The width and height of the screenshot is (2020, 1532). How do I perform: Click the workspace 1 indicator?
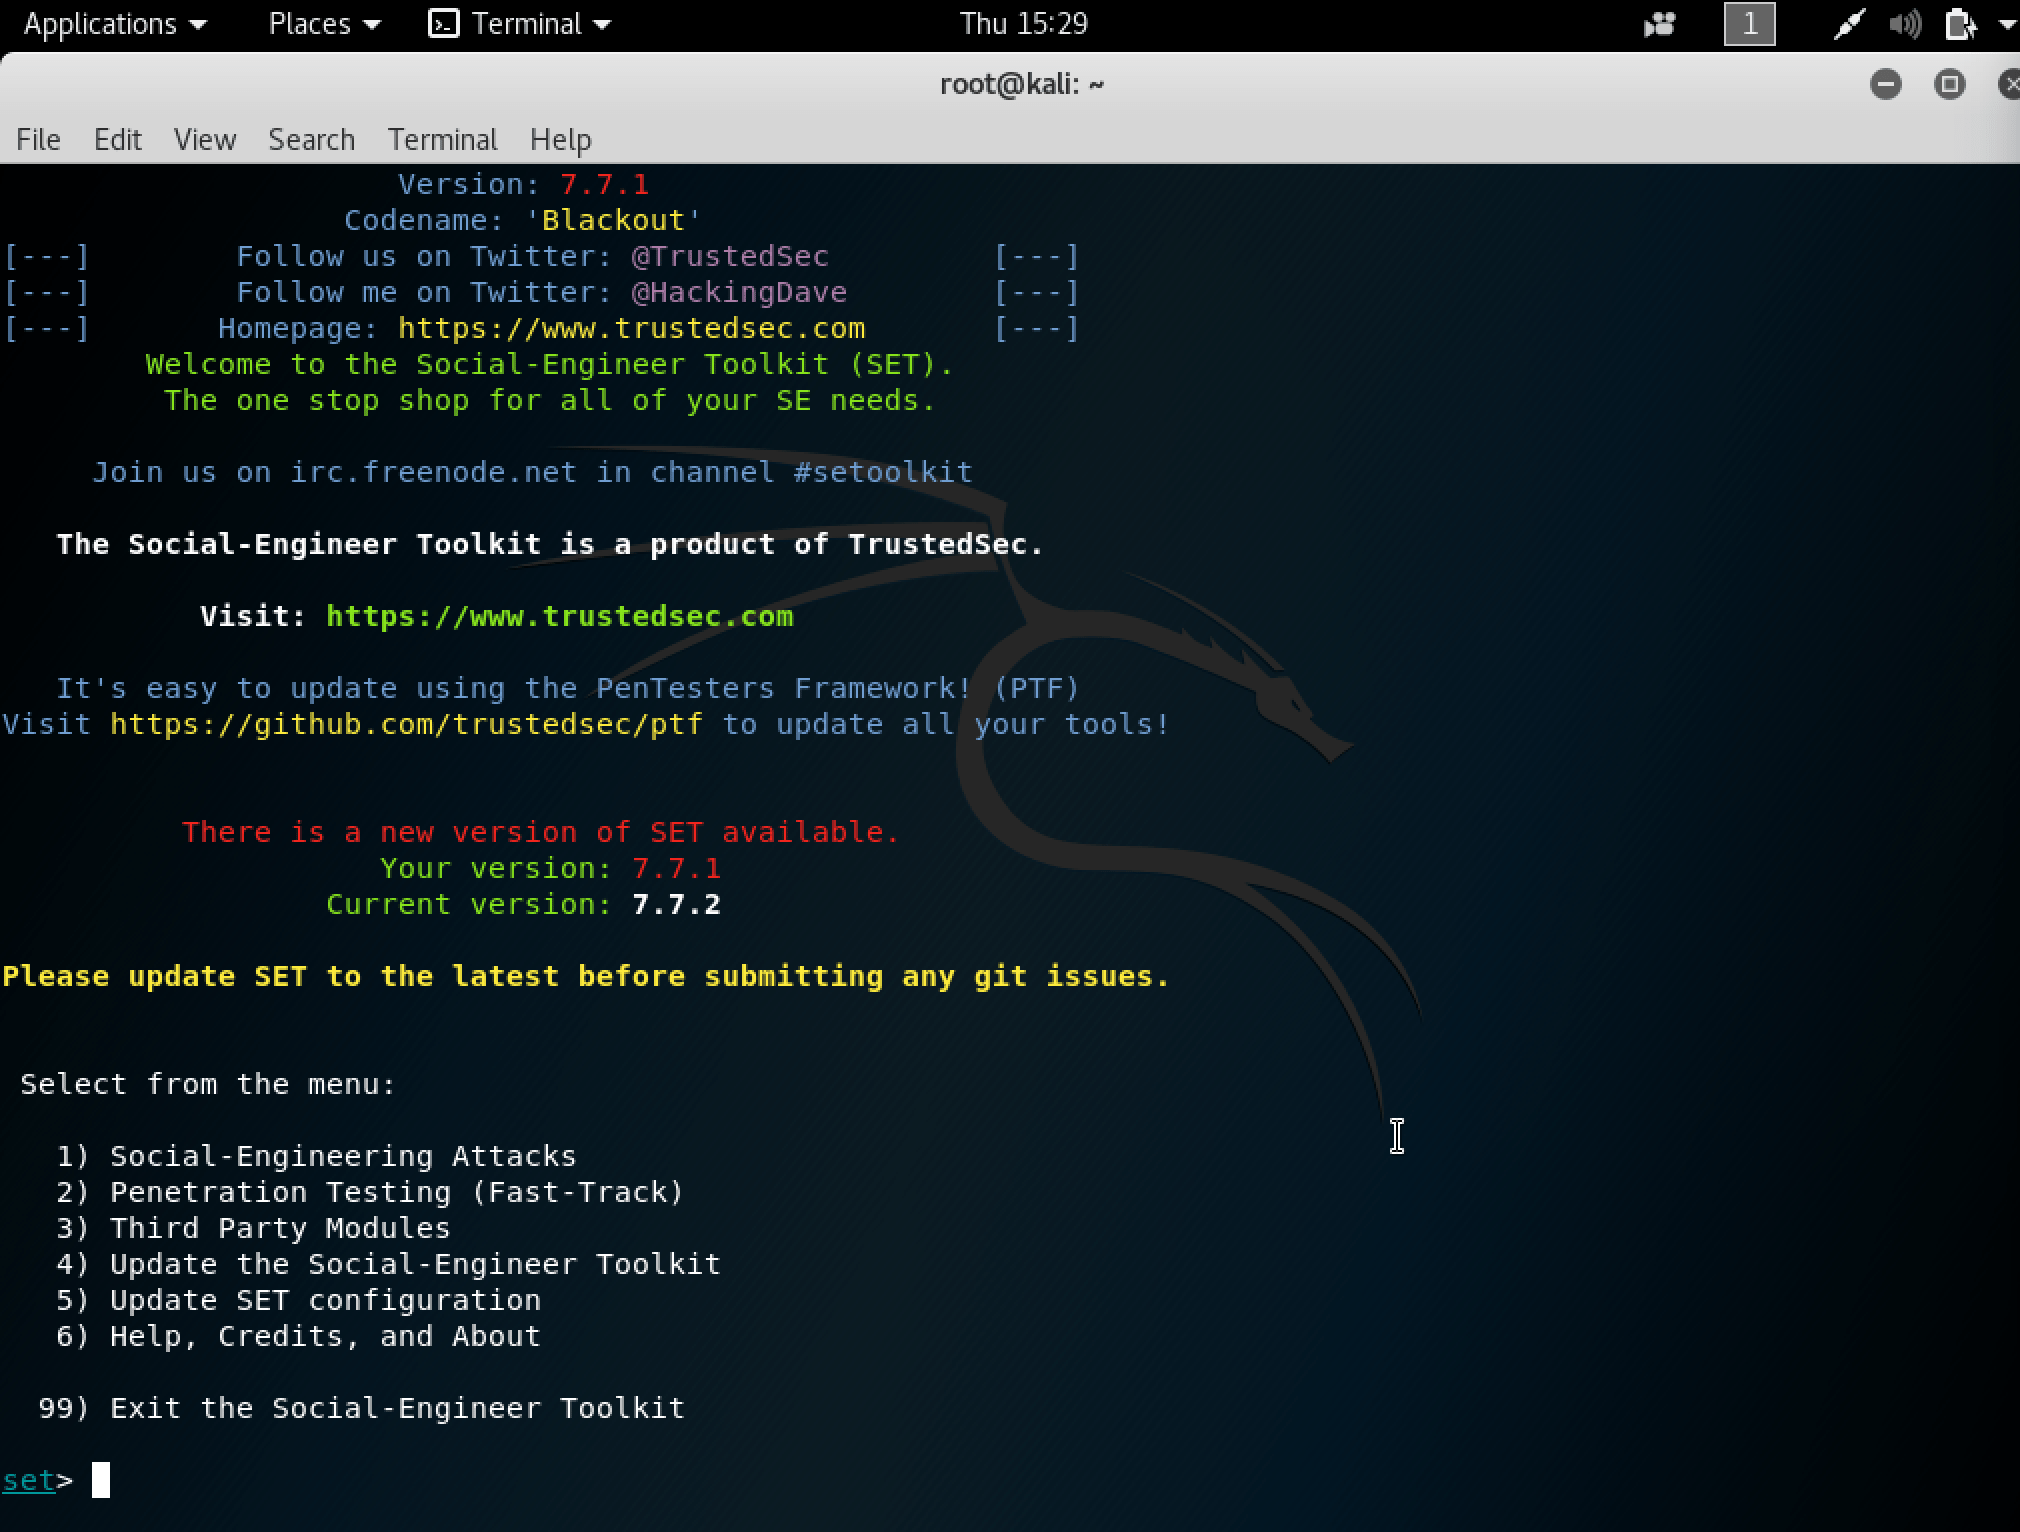pos(1749,24)
